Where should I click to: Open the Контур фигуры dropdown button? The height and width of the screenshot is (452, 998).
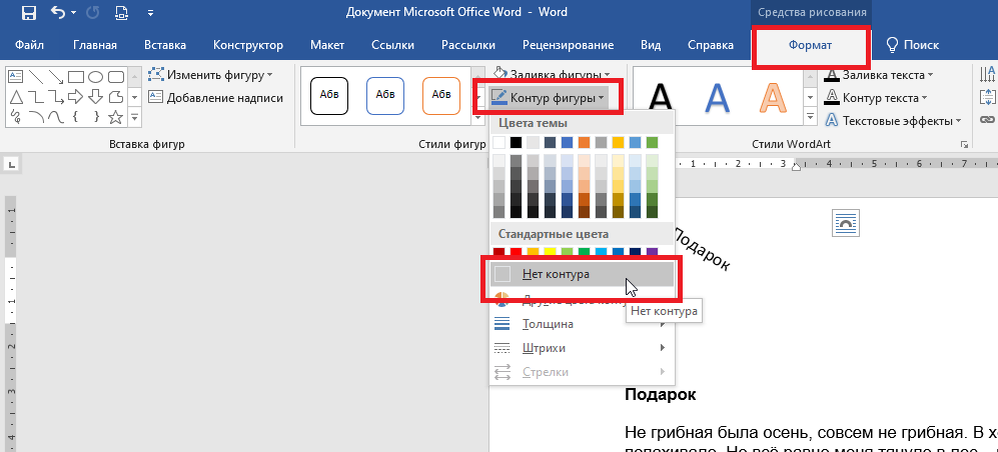click(x=548, y=98)
